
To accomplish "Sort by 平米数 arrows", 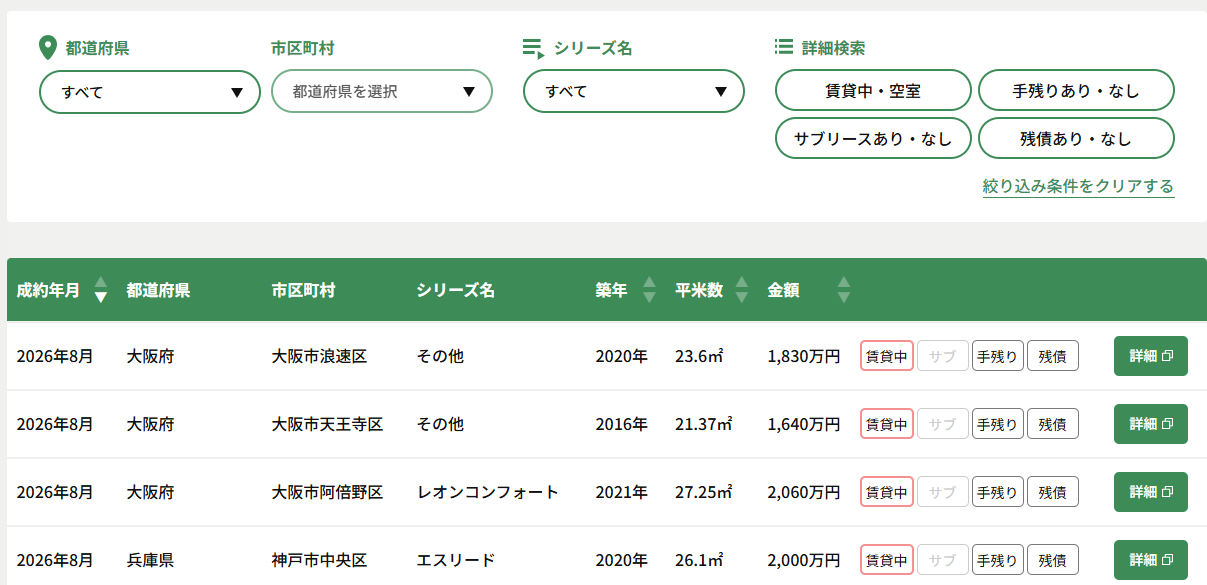I will click(742, 290).
